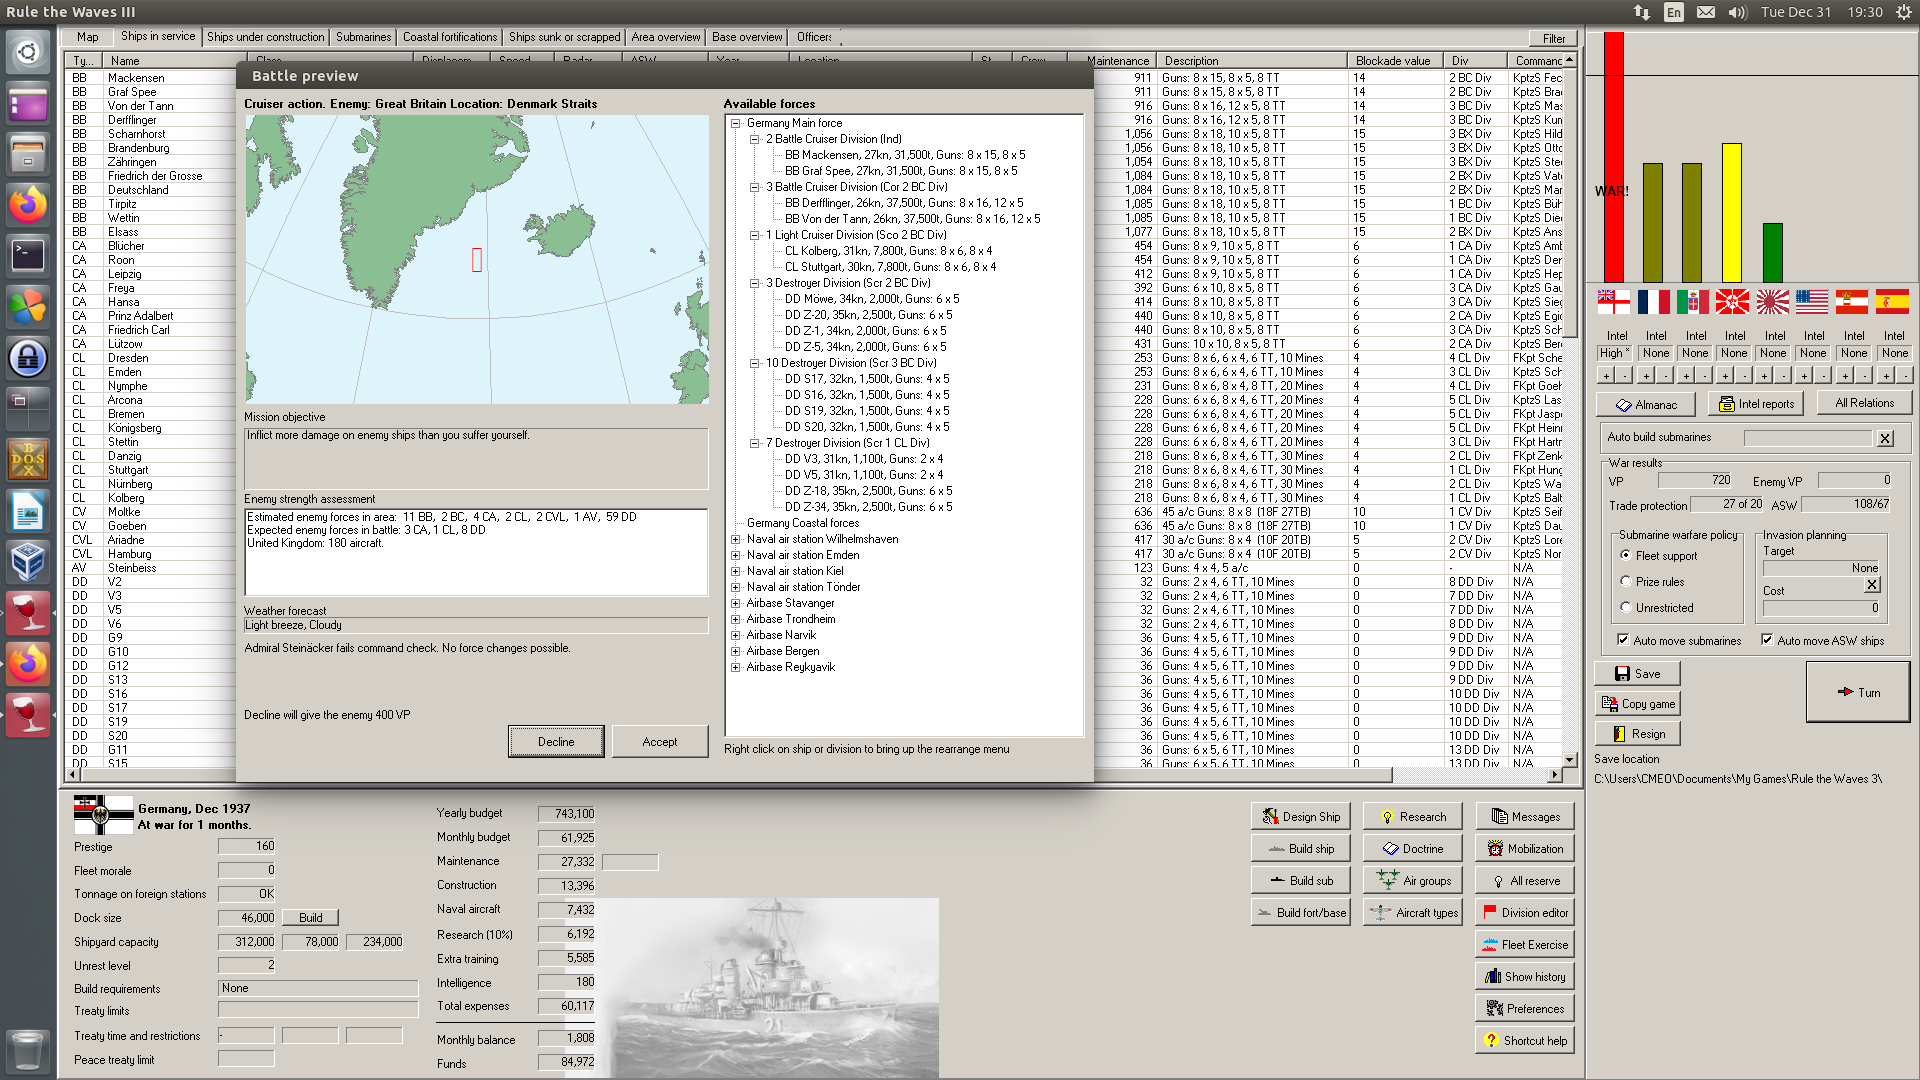Open the Almanac book button
1920x1080 pixels.
coord(1645,404)
